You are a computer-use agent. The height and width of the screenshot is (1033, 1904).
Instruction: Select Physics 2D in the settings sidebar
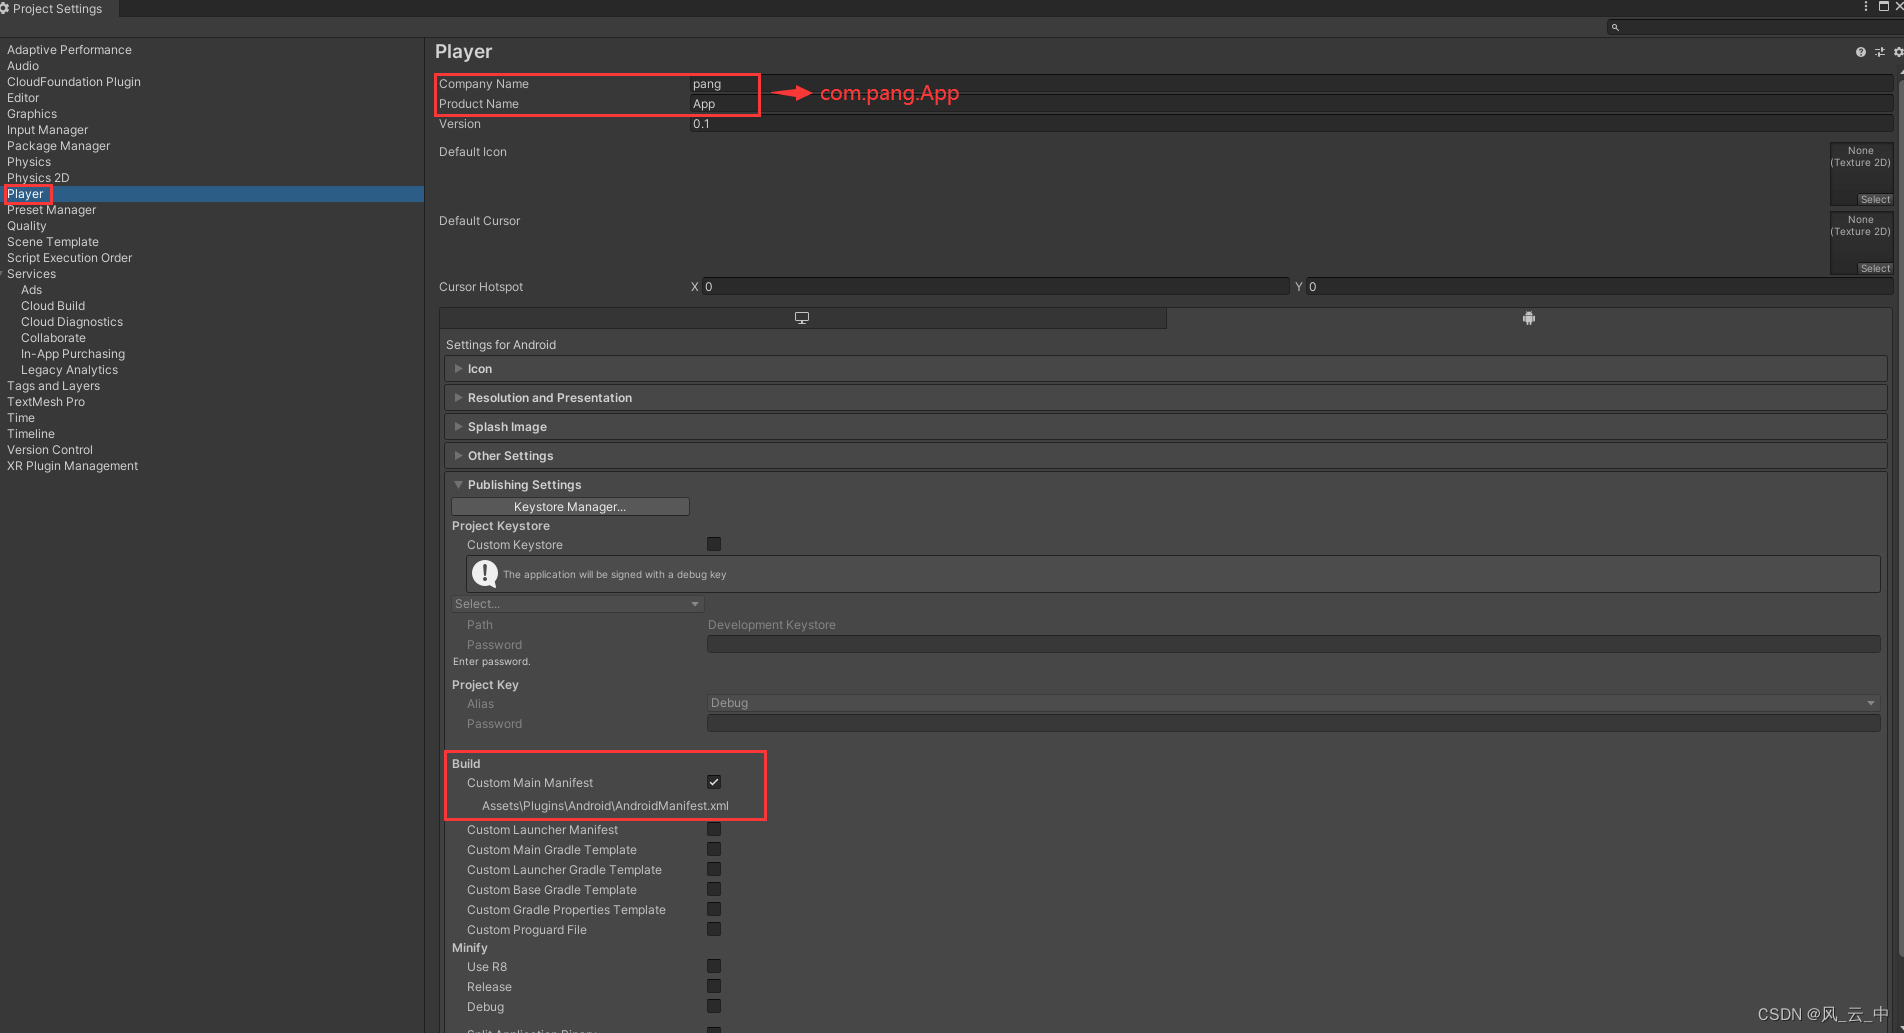tap(38, 177)
